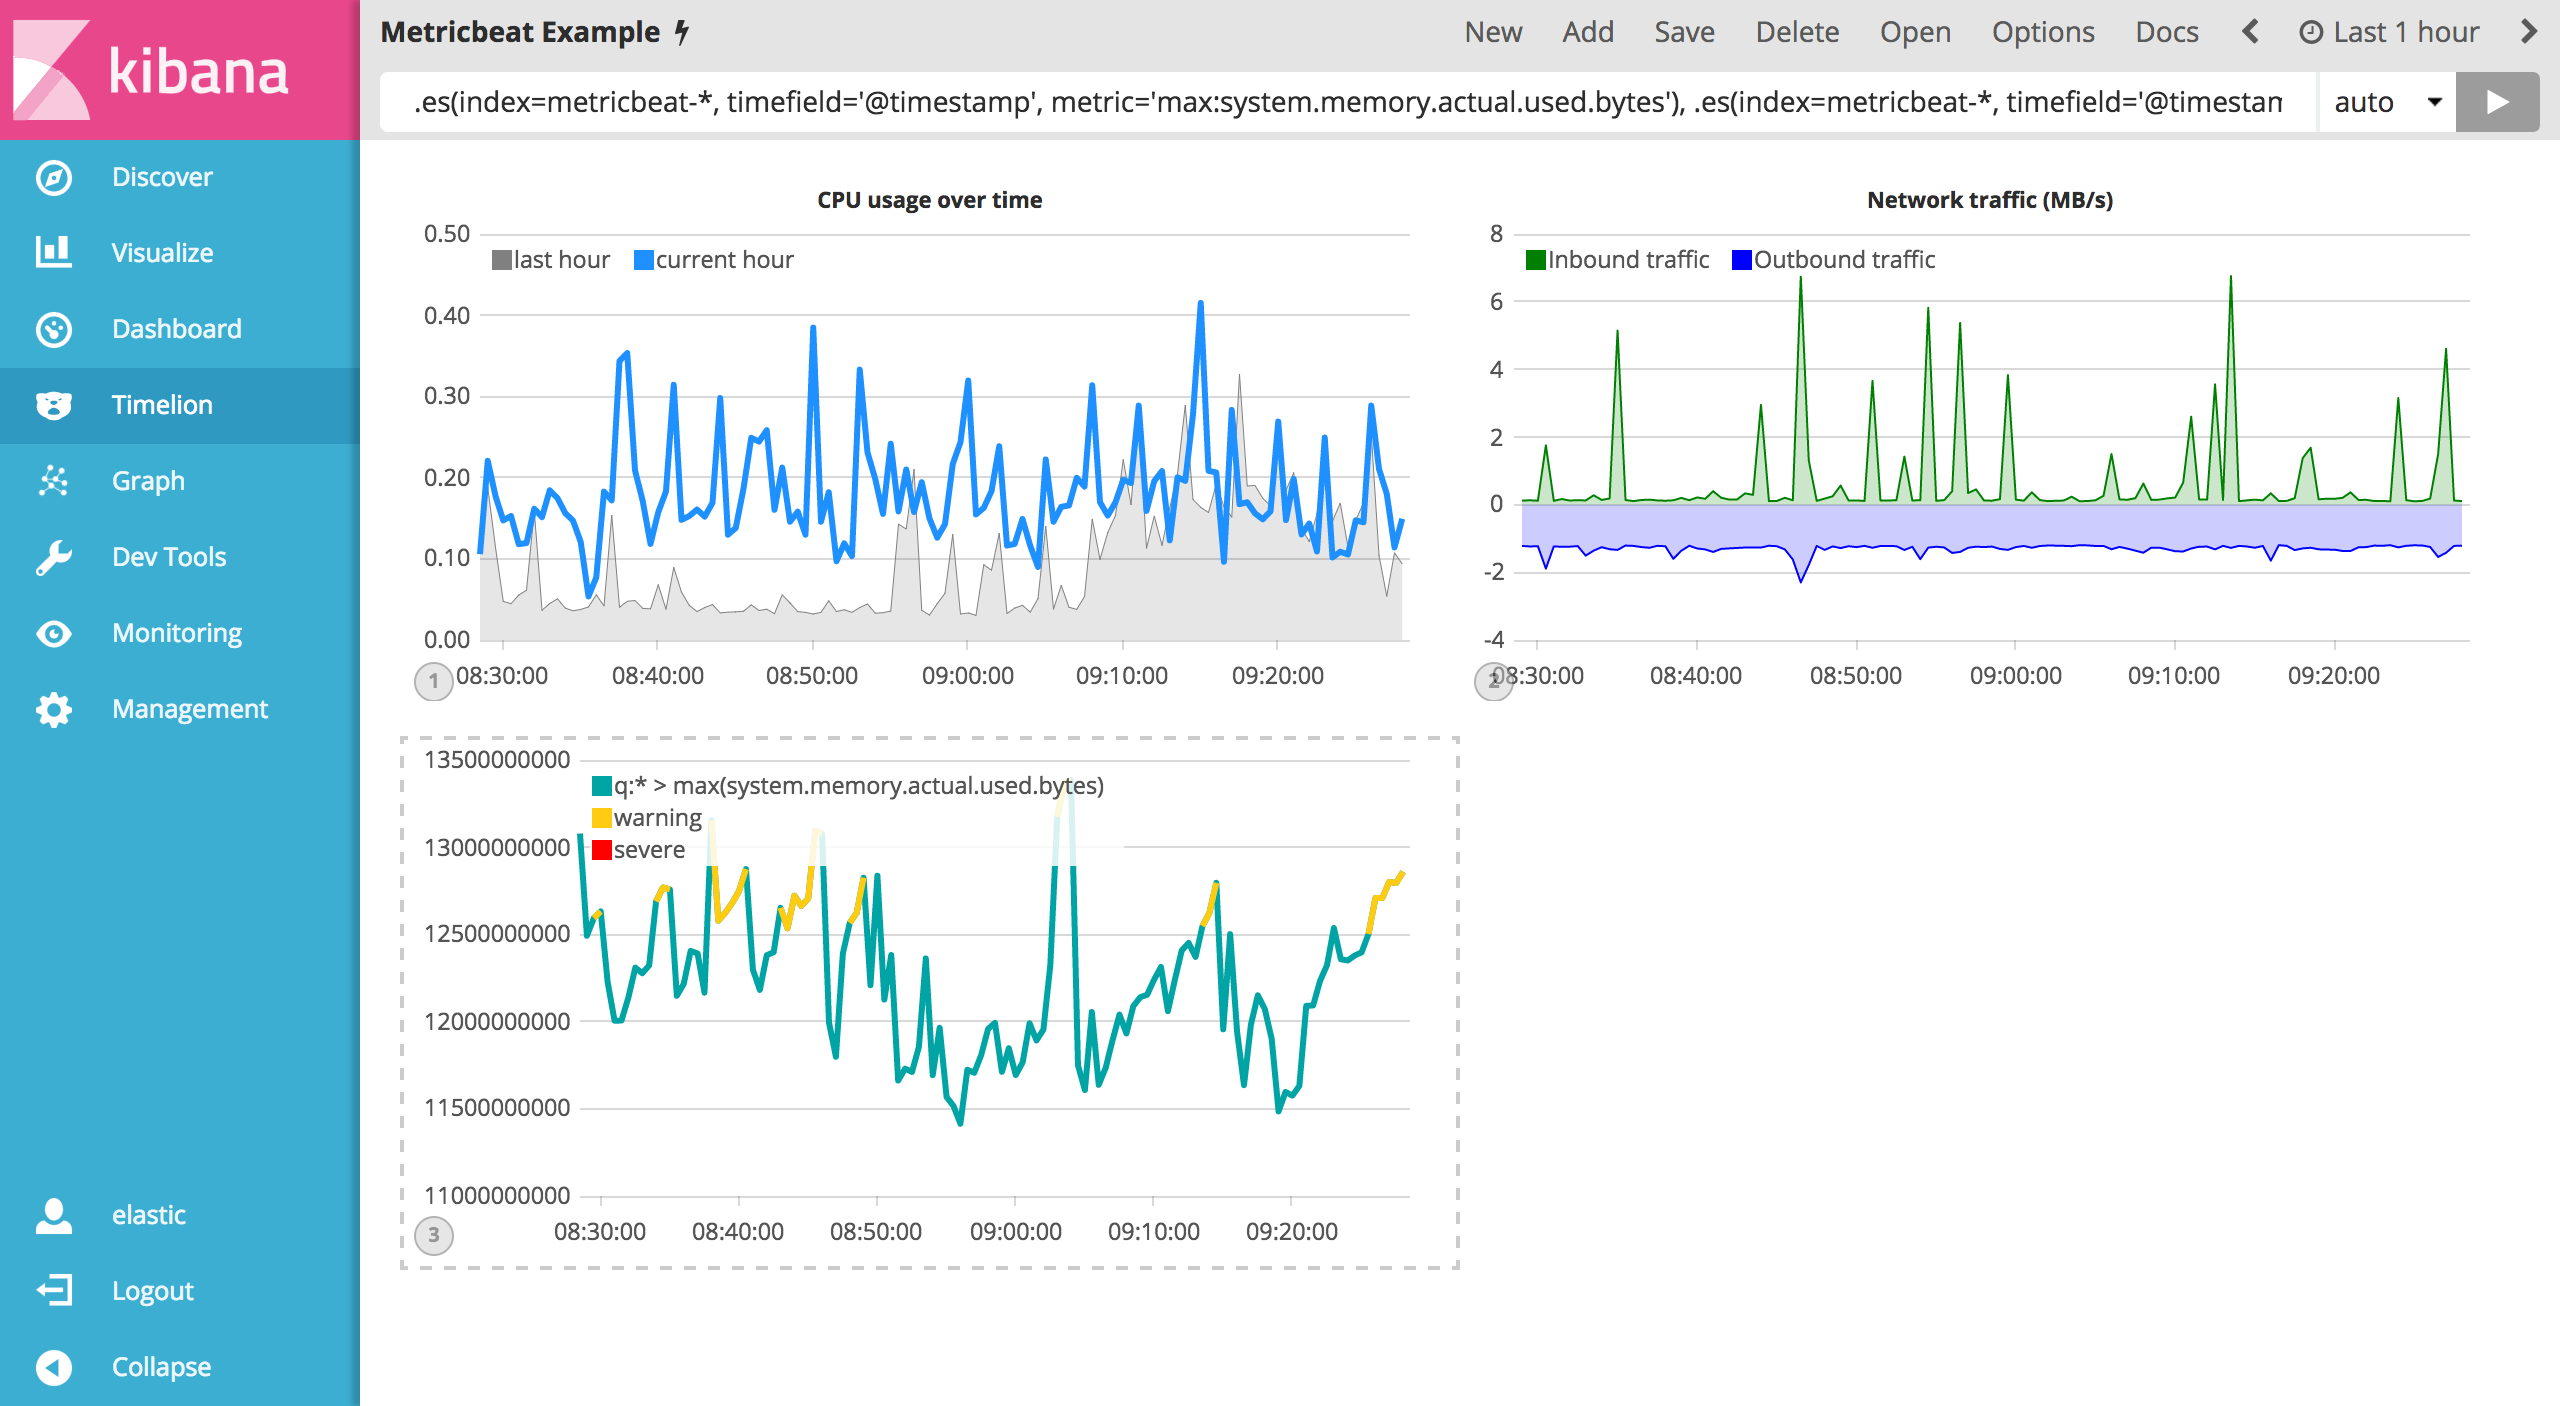Click the Visualize bar chart icon
Screen dimensions: 2560x1406
(54, 253)
